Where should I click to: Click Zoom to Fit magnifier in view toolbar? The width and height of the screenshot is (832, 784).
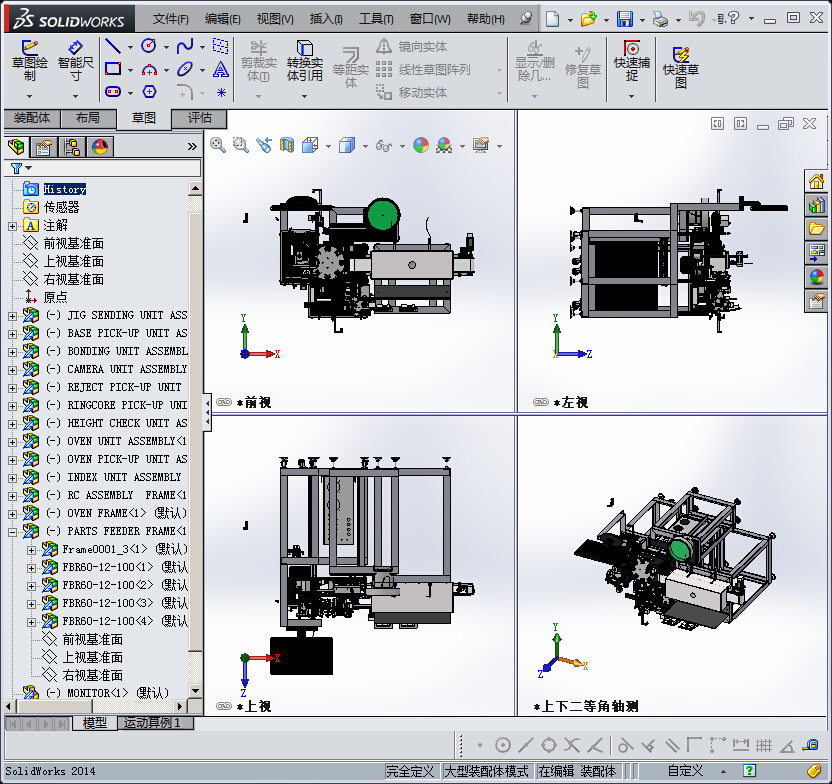pos(218,145)
